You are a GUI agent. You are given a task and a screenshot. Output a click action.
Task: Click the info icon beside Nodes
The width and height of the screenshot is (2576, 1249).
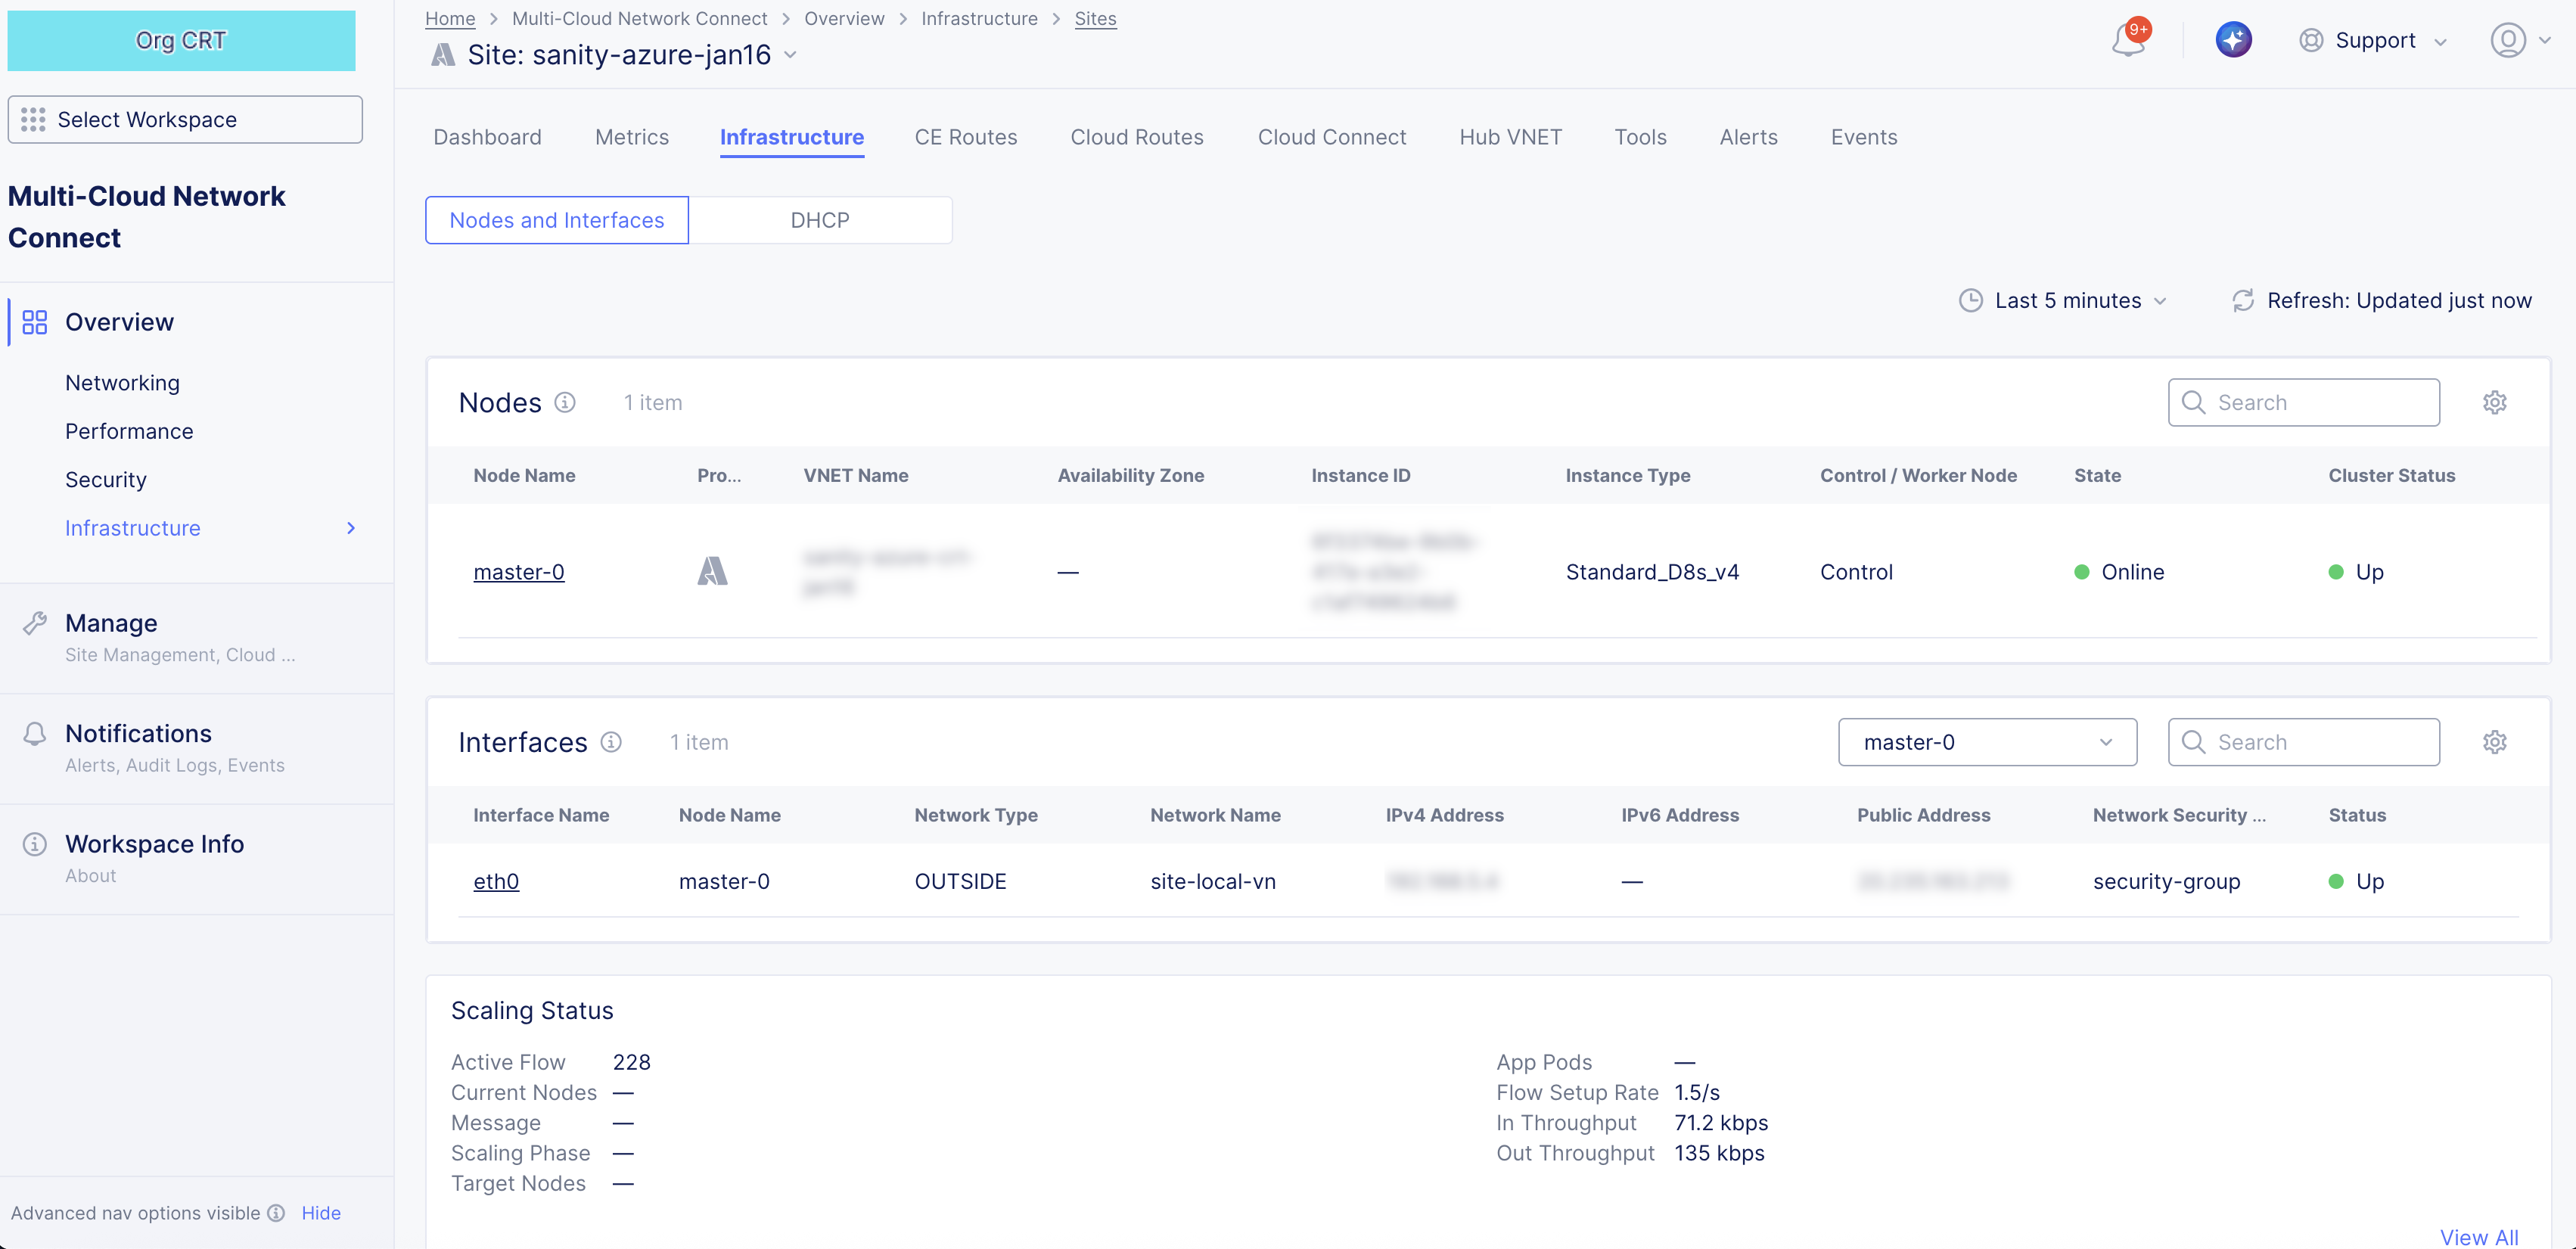tap(565, 402)
